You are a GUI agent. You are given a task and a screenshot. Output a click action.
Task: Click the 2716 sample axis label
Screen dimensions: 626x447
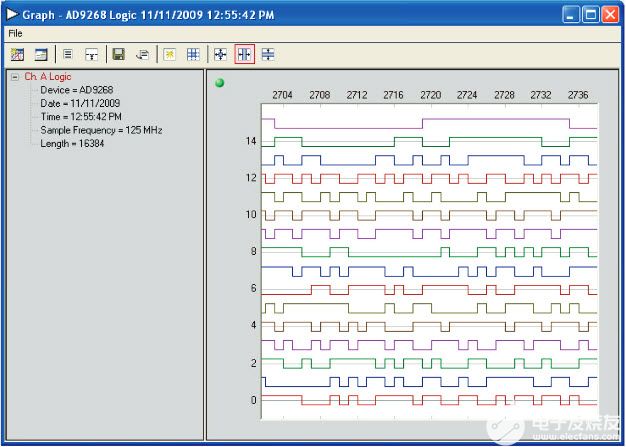pos(393,95)
